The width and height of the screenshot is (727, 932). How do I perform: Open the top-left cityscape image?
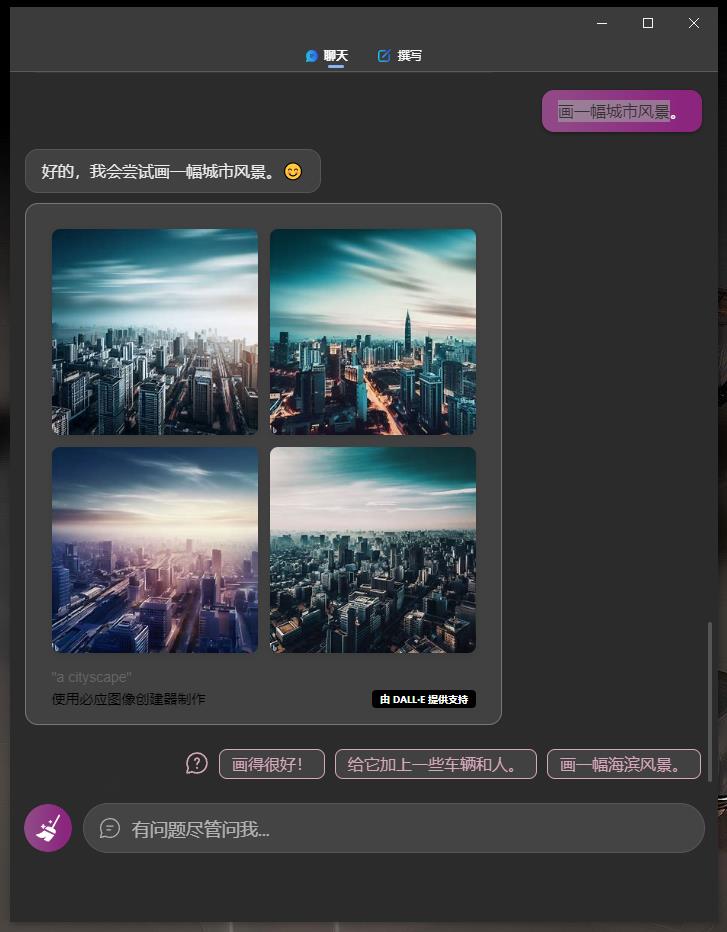point(155,332)
